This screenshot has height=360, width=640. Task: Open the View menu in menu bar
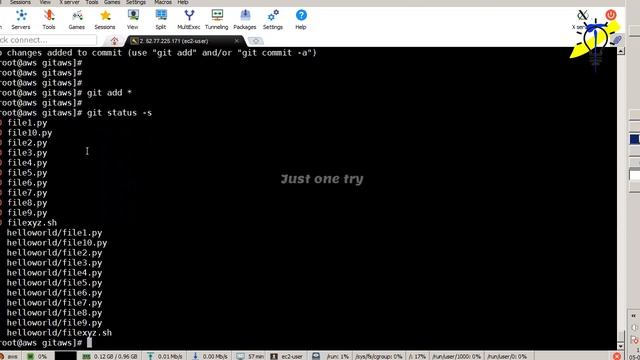pyautogui.click(x=45, y=2)
